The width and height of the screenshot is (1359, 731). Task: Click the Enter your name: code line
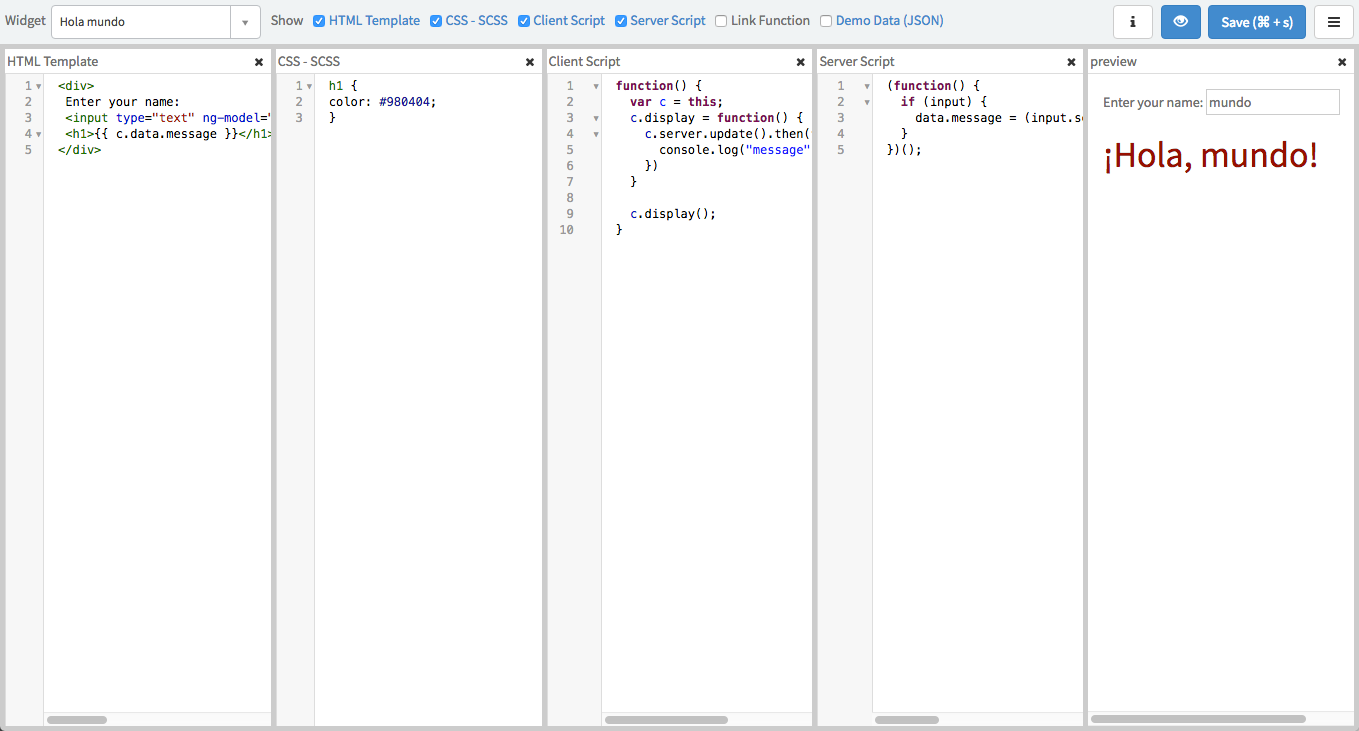pos(122,102)
